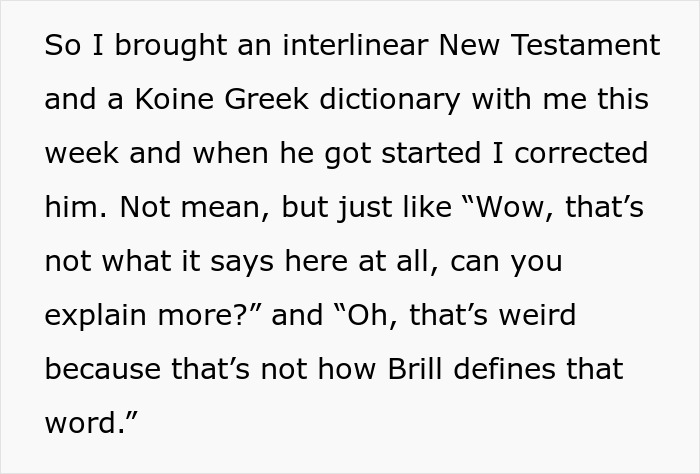Viewport: 700px width, 474px height.
Task: Click the word "started" in the text
Action: coord(431,153)
